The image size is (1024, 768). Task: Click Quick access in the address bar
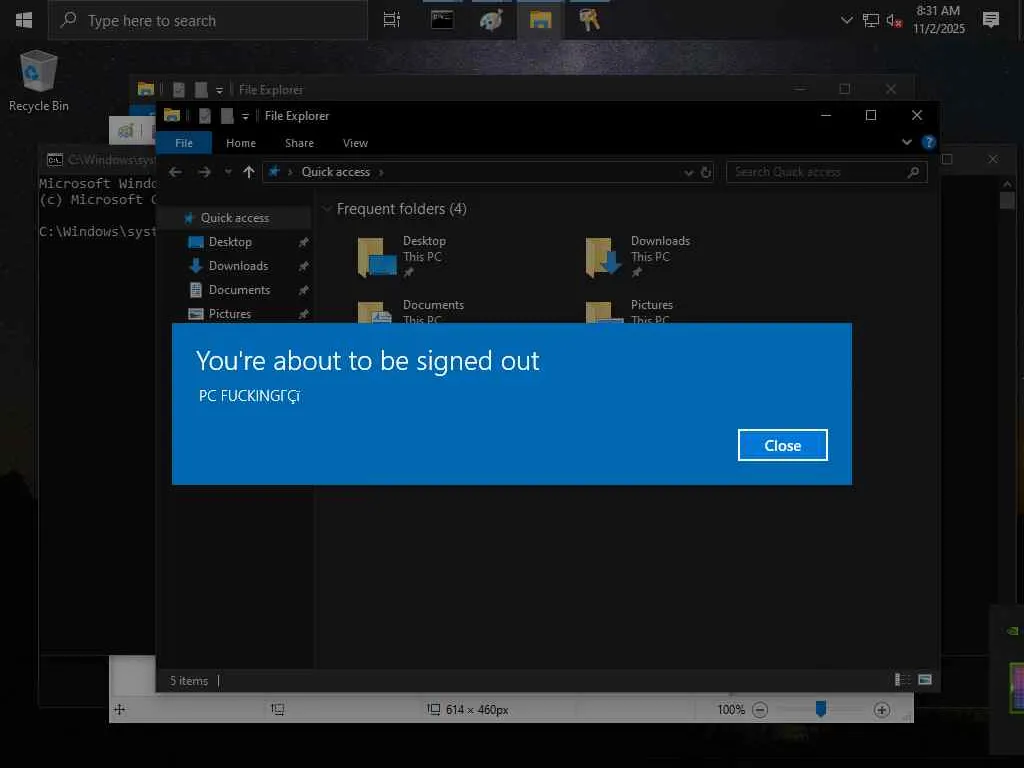336,172
